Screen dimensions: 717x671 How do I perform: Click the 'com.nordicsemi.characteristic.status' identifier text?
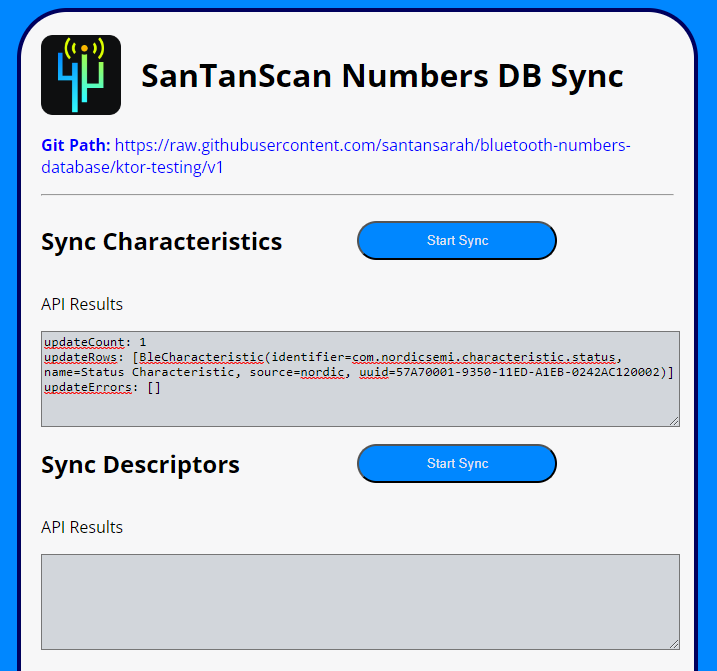(x=484, y=357)
